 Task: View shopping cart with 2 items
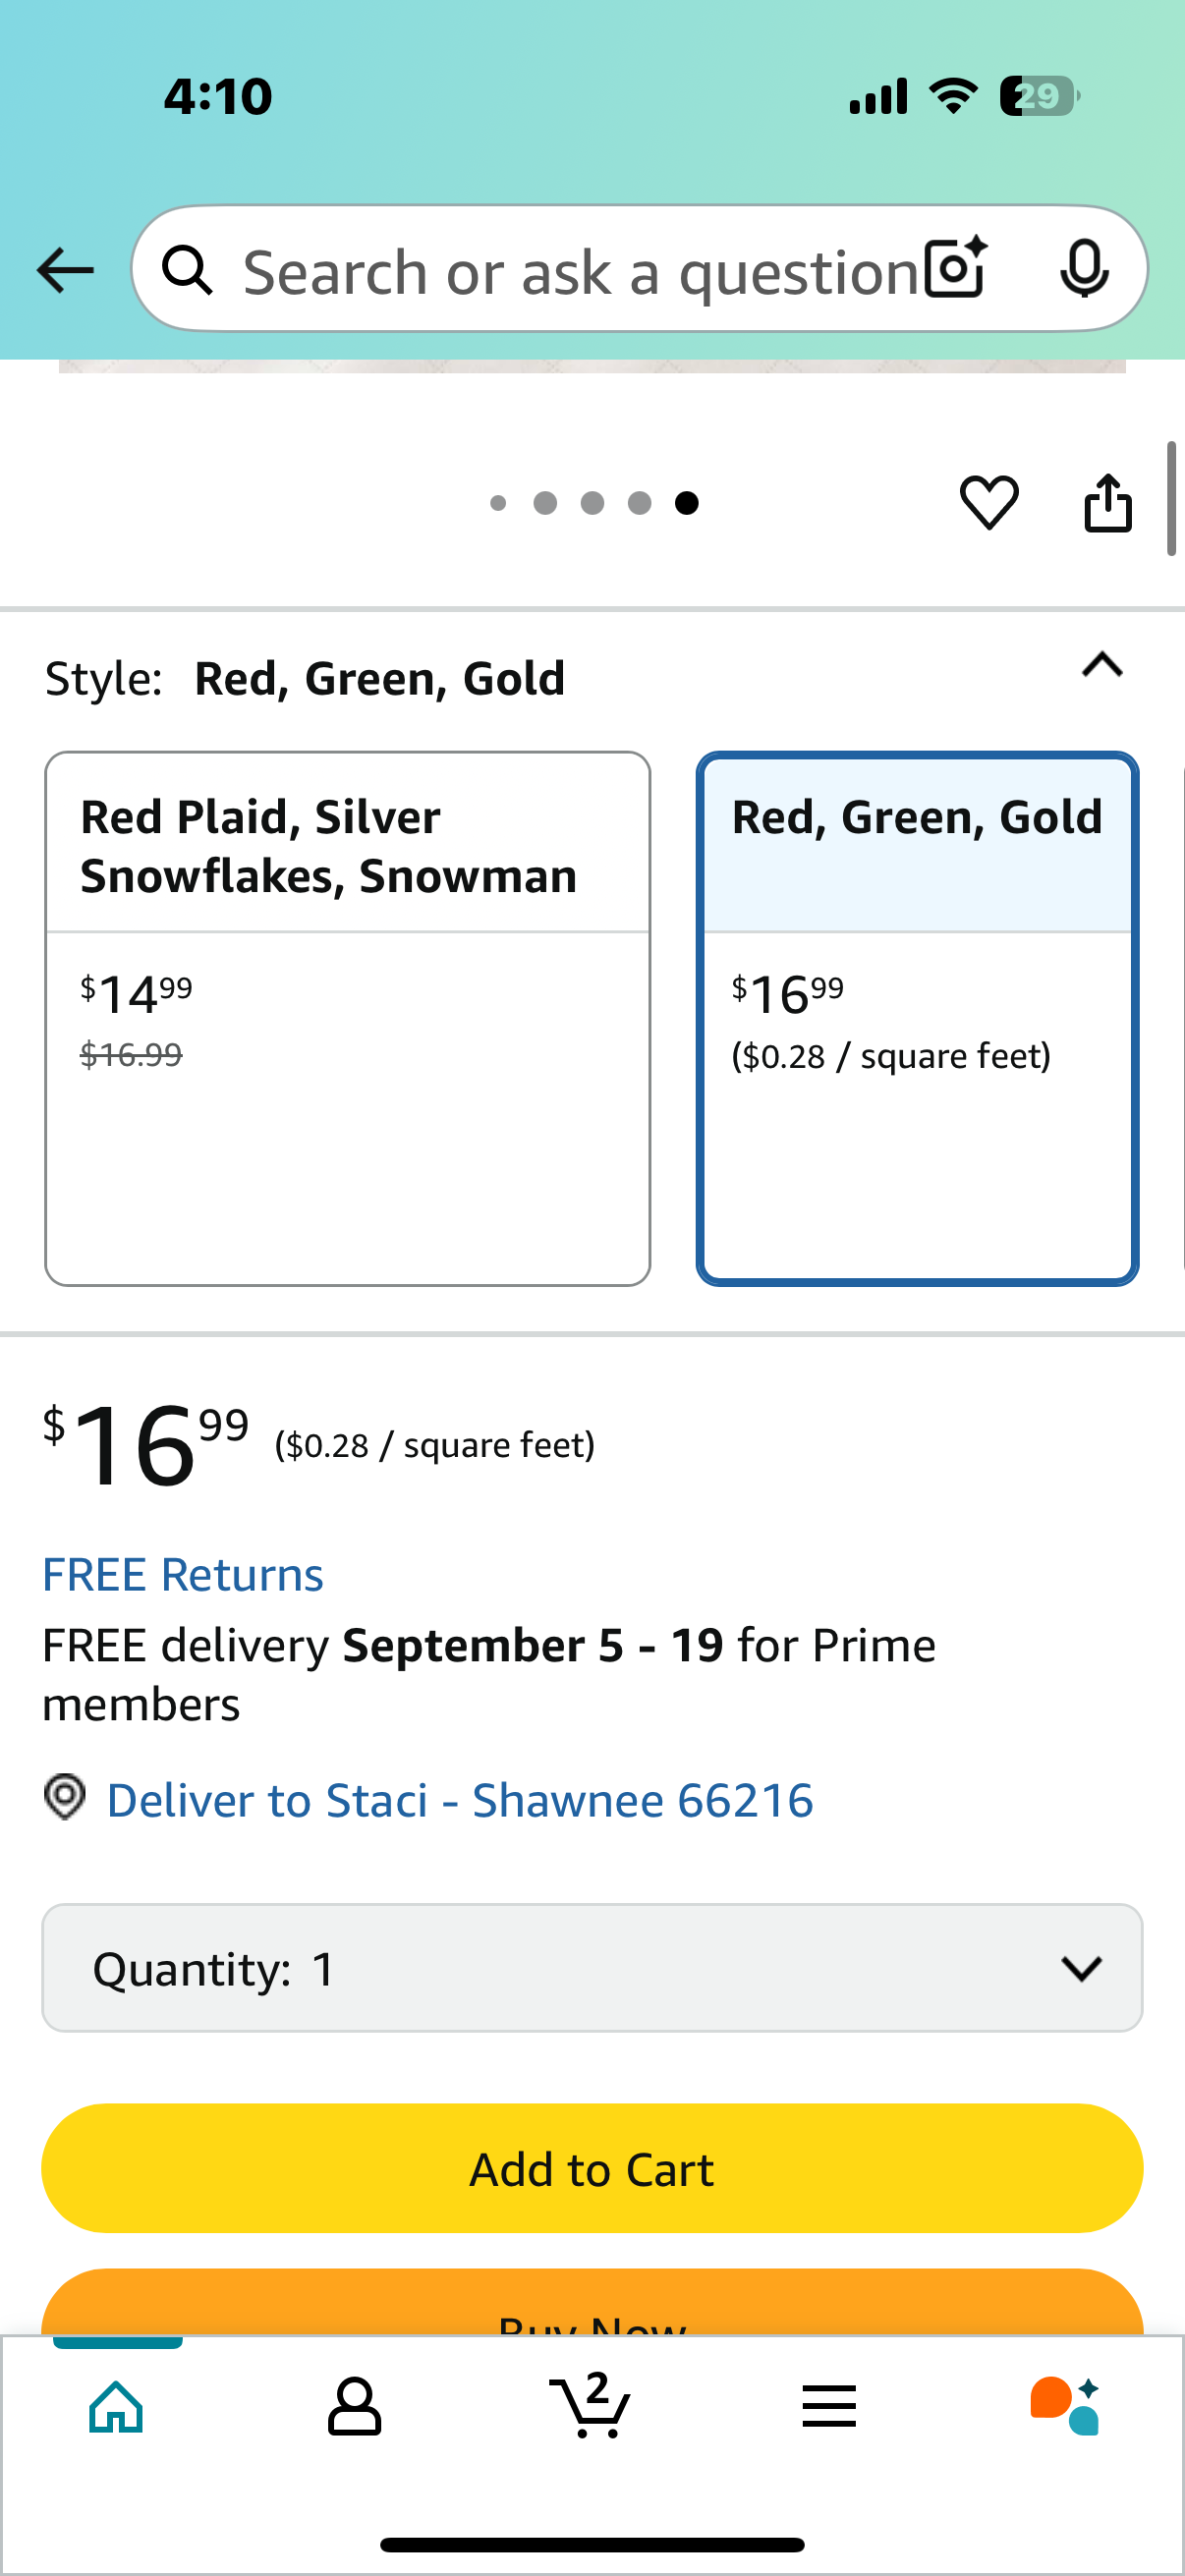tap(590, 2404)
